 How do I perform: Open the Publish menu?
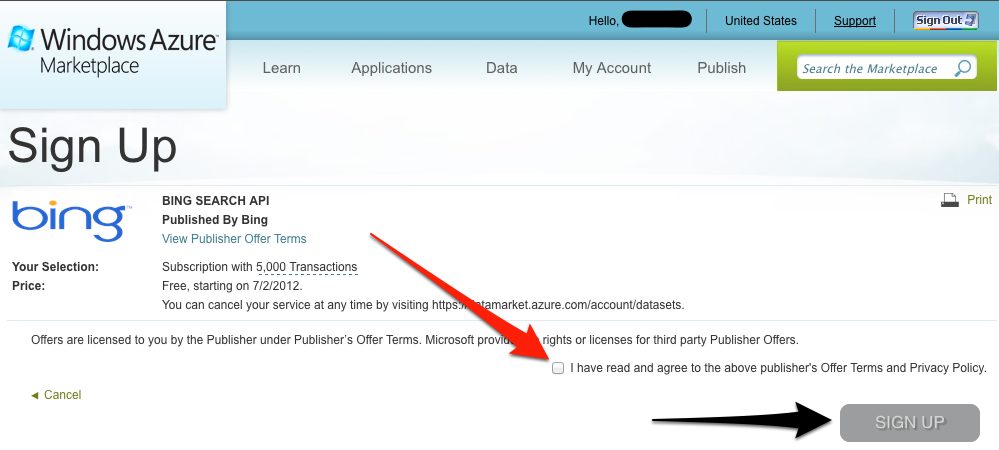point(721,68)
